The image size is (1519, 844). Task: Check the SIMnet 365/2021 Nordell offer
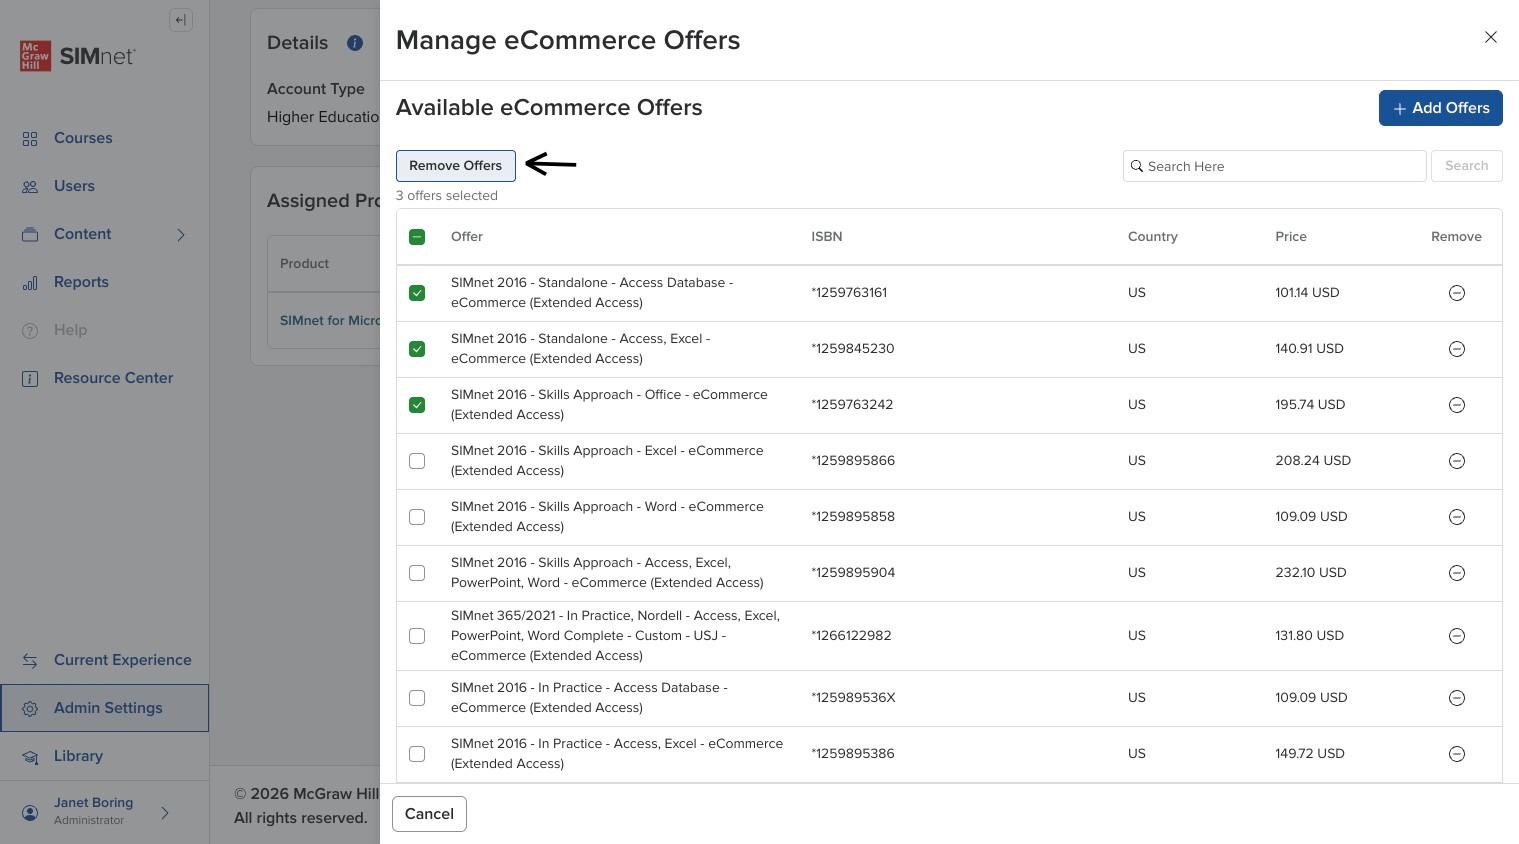(x=417, y=636)
